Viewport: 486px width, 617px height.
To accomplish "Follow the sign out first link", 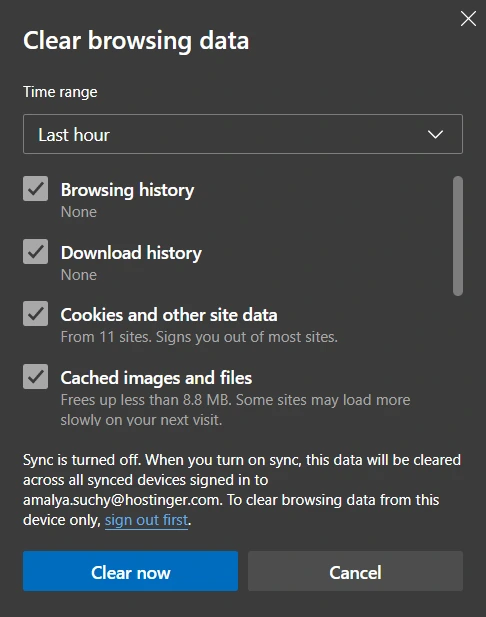I will pos(146,520).
